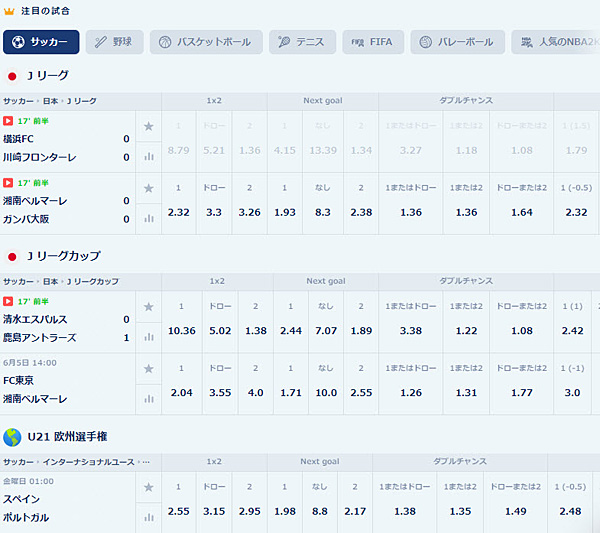This screenshot has height=533, width=600.
Task: Open live video icon for 清水エスパルス match
Action: (8, 302)
